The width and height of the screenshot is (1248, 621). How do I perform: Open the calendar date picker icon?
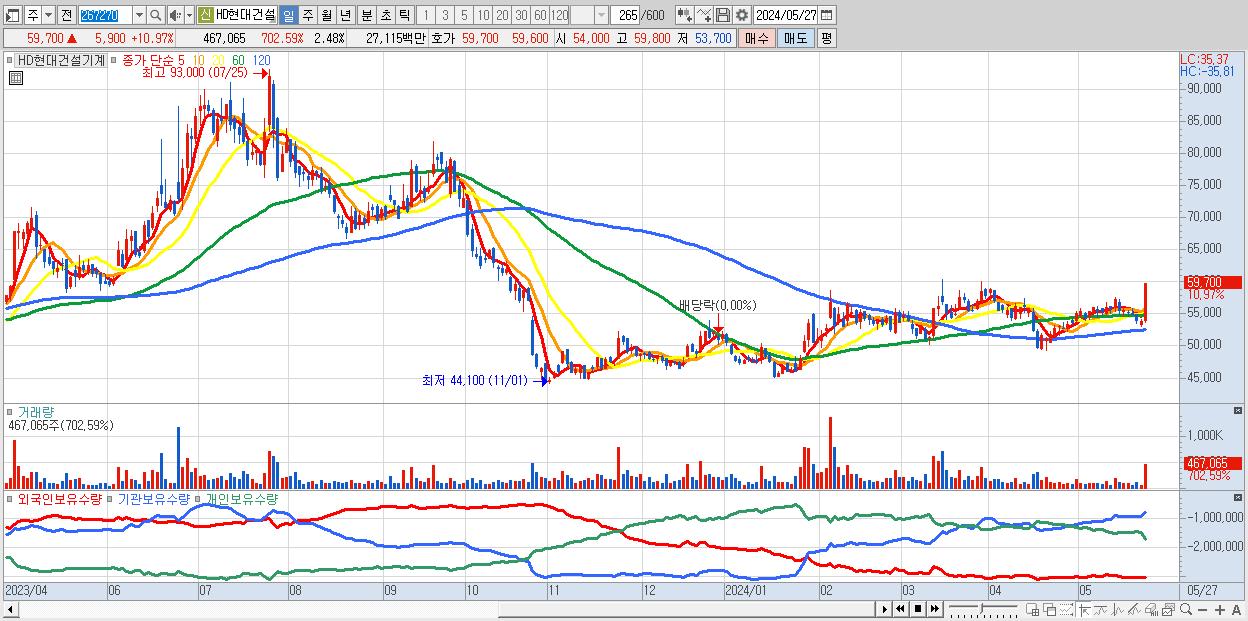click(x=826, y=15)
